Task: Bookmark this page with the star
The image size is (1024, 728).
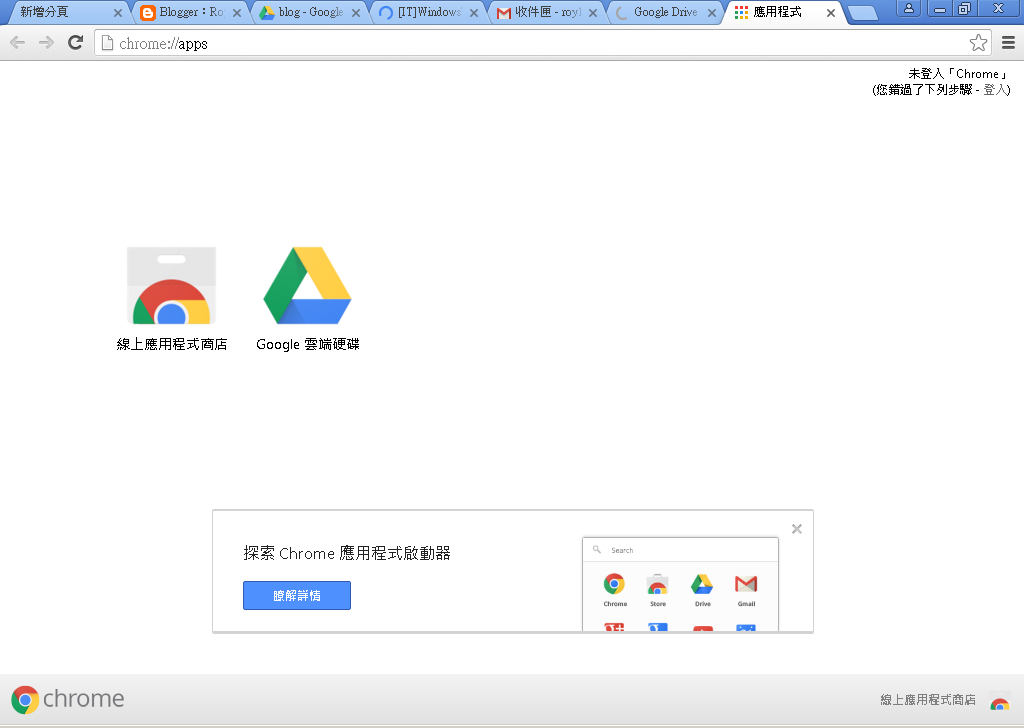Action: (x=978, y=43)
